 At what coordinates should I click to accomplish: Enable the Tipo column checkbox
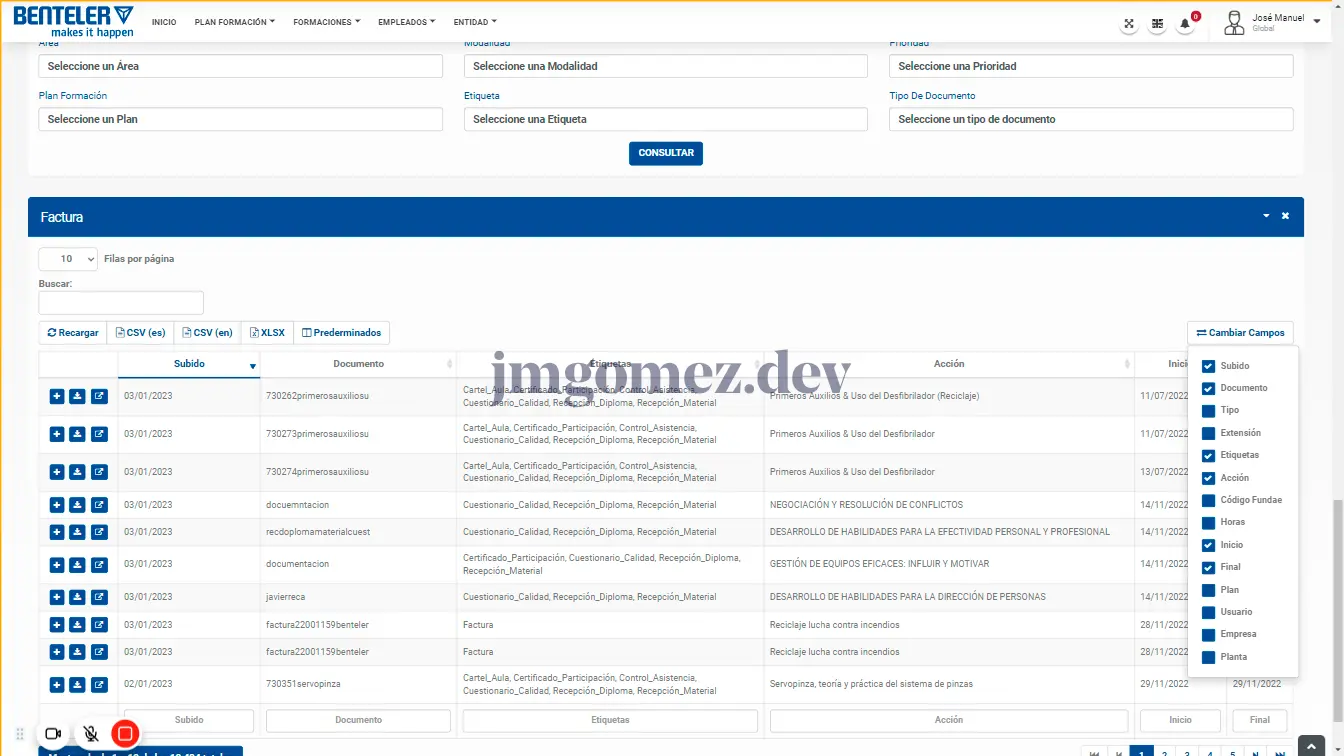[1208, 411]
